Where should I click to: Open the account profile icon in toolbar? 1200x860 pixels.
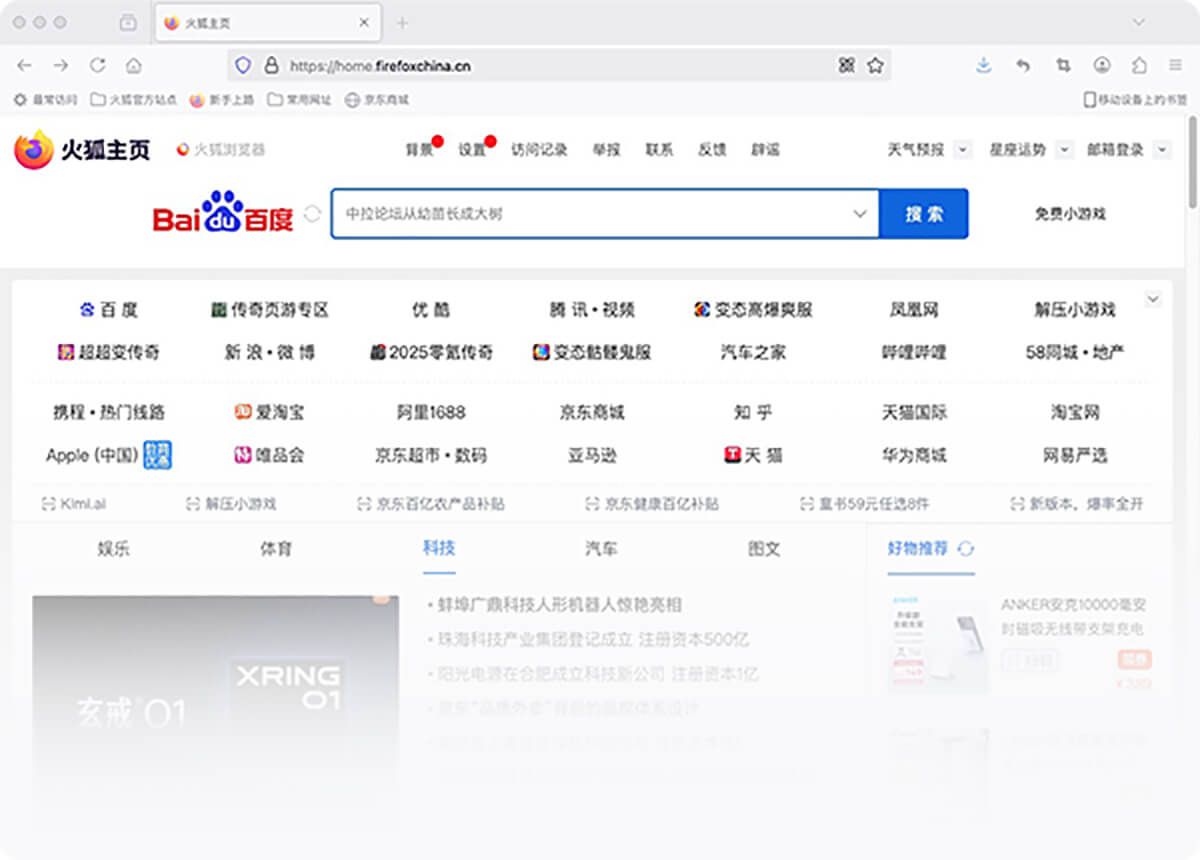1102,65
